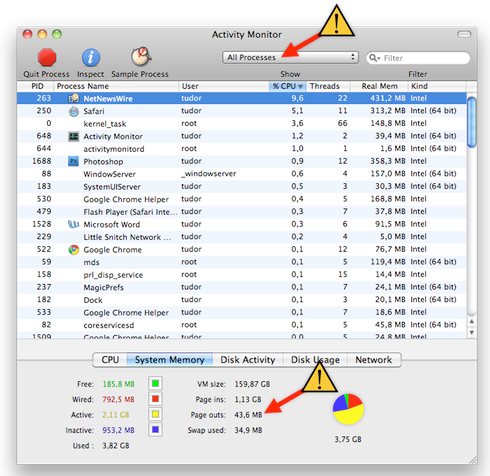Click the Activity Monitor row icon
This screenshot has width=490, height=476.
73,136
